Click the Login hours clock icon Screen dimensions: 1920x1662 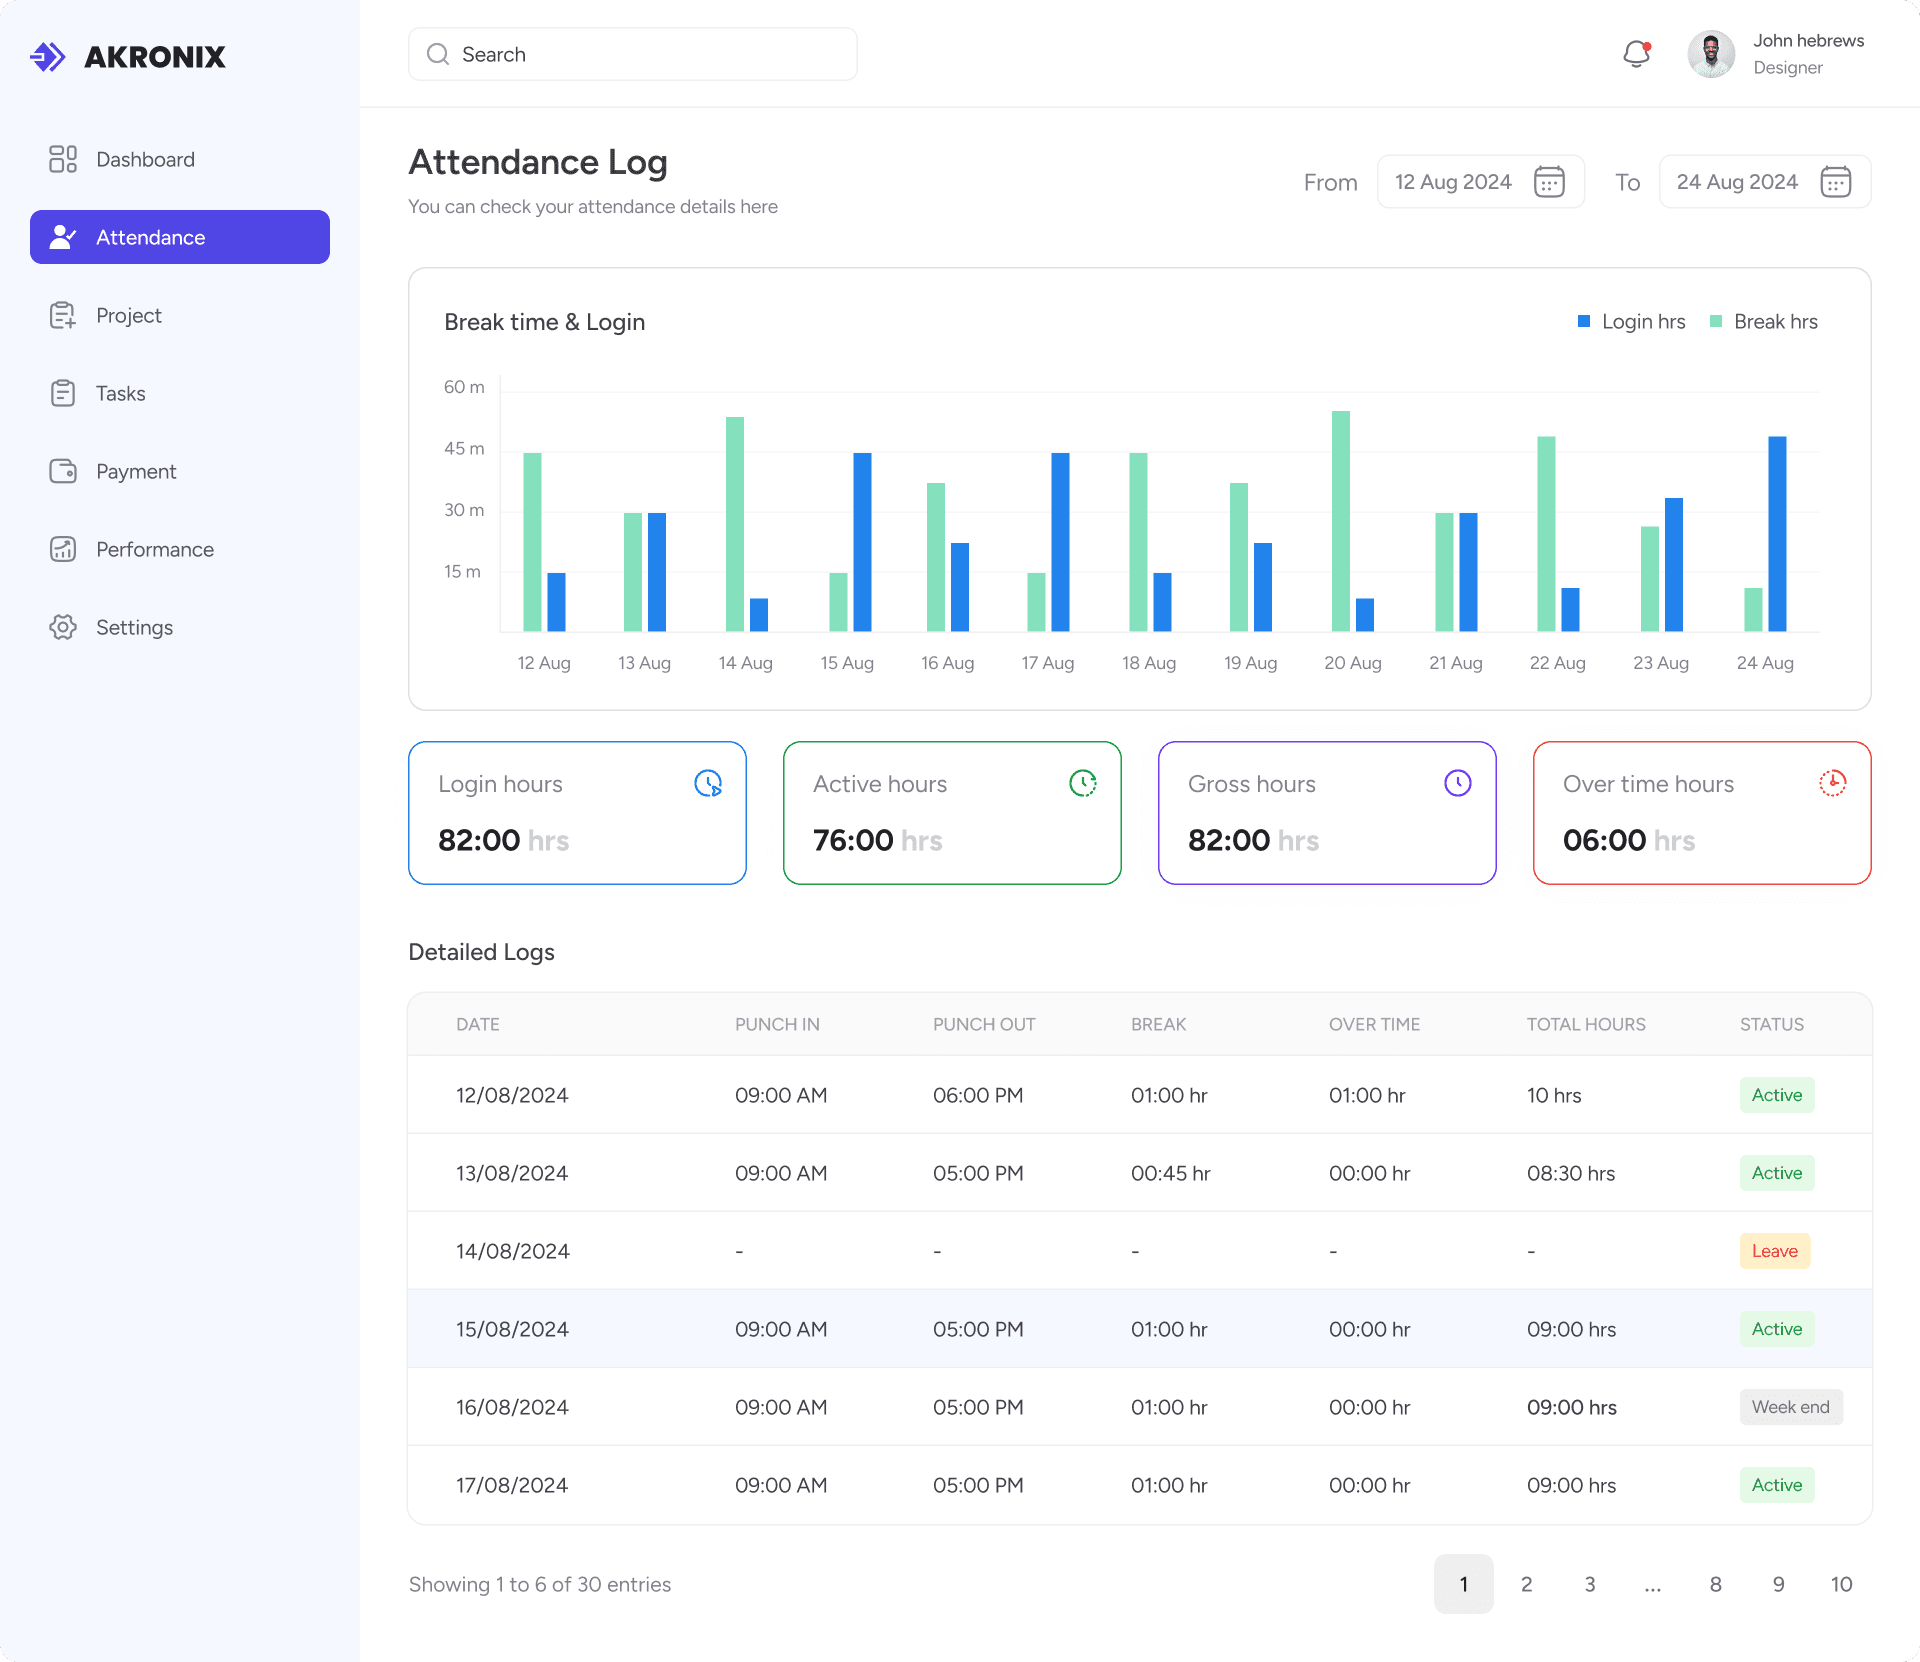point(708,783)
